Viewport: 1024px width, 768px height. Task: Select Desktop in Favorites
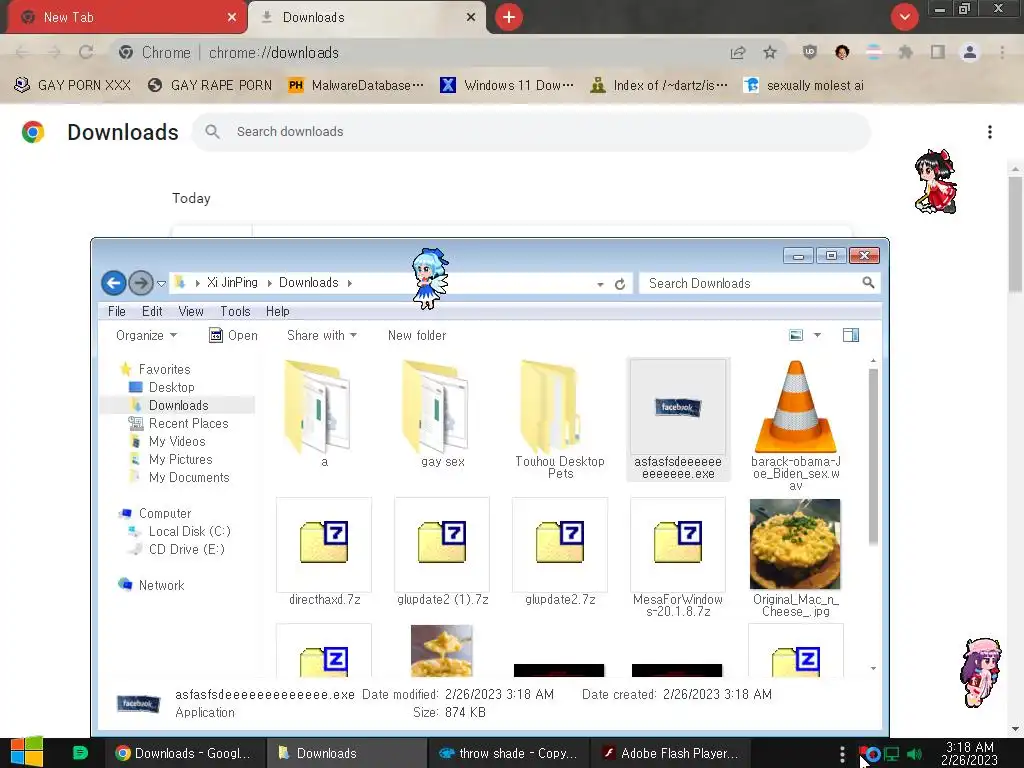tap(171, 387)
